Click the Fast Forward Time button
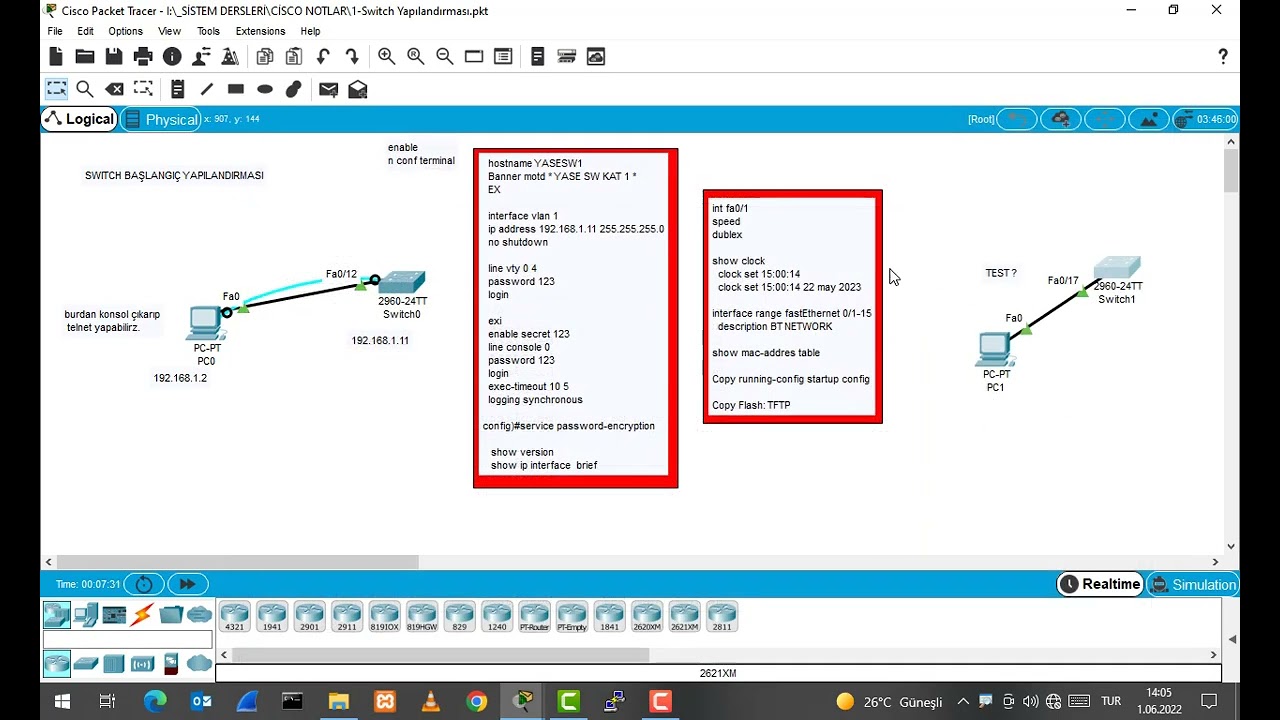This screenshot has height=720, width=1280. [187, 584]
